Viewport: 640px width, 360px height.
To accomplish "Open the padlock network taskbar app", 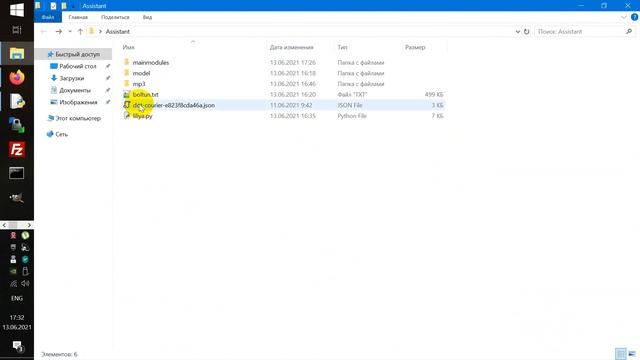I will [17, 125].
